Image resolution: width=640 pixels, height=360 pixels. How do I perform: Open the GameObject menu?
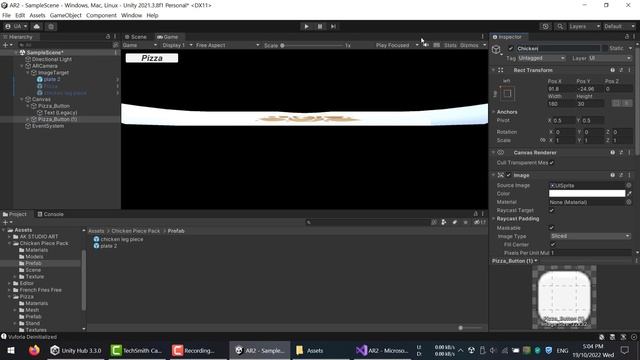(66, 16)
